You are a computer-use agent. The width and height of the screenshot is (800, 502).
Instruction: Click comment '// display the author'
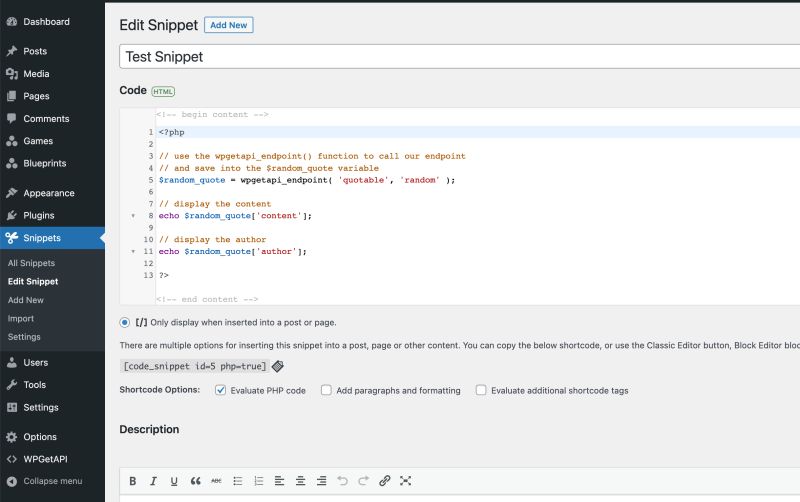click(212, 240)
